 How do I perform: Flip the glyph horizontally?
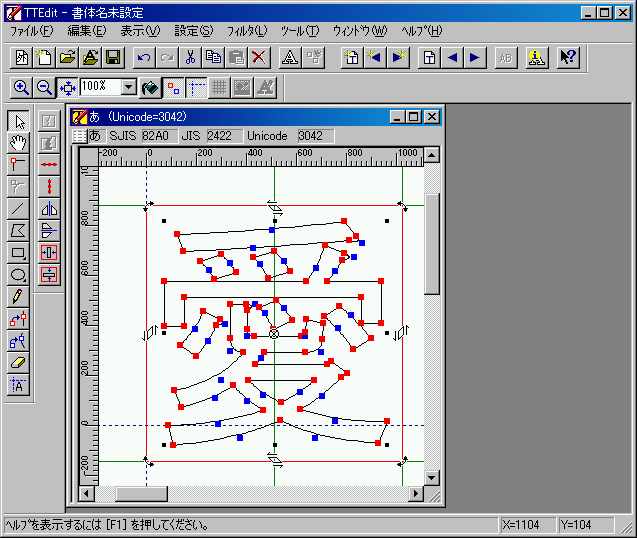point(49,208)
